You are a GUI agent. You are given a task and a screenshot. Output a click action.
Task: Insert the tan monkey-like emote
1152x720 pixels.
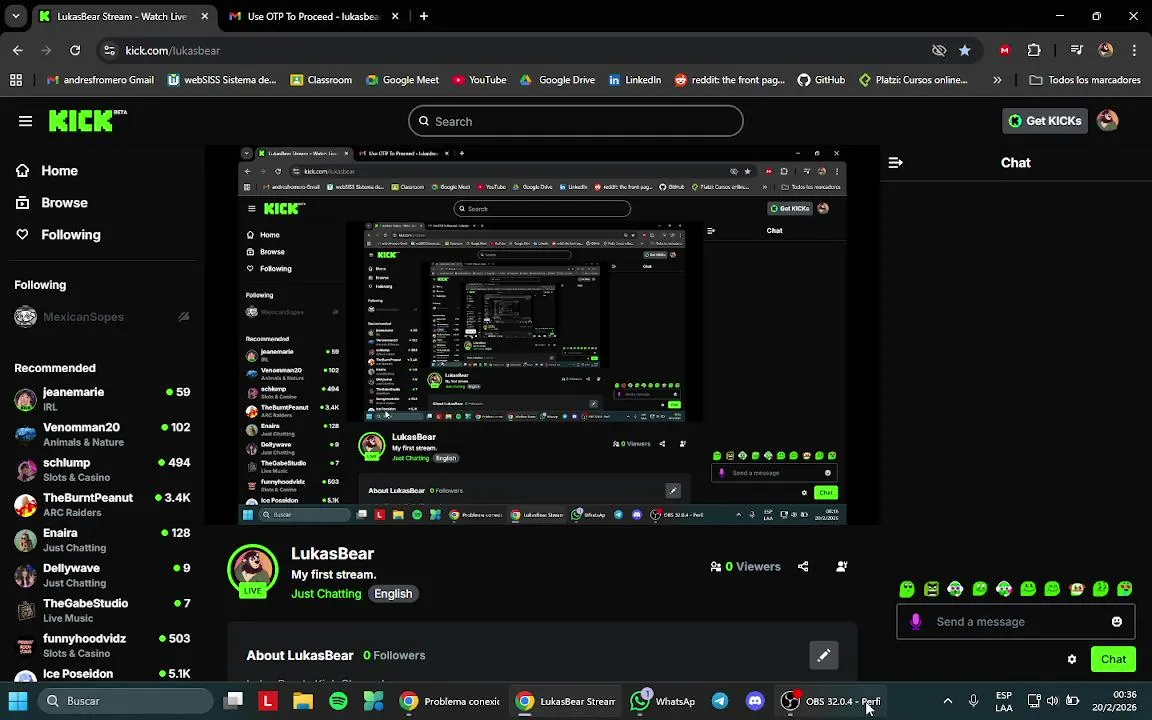(1076, 588)
